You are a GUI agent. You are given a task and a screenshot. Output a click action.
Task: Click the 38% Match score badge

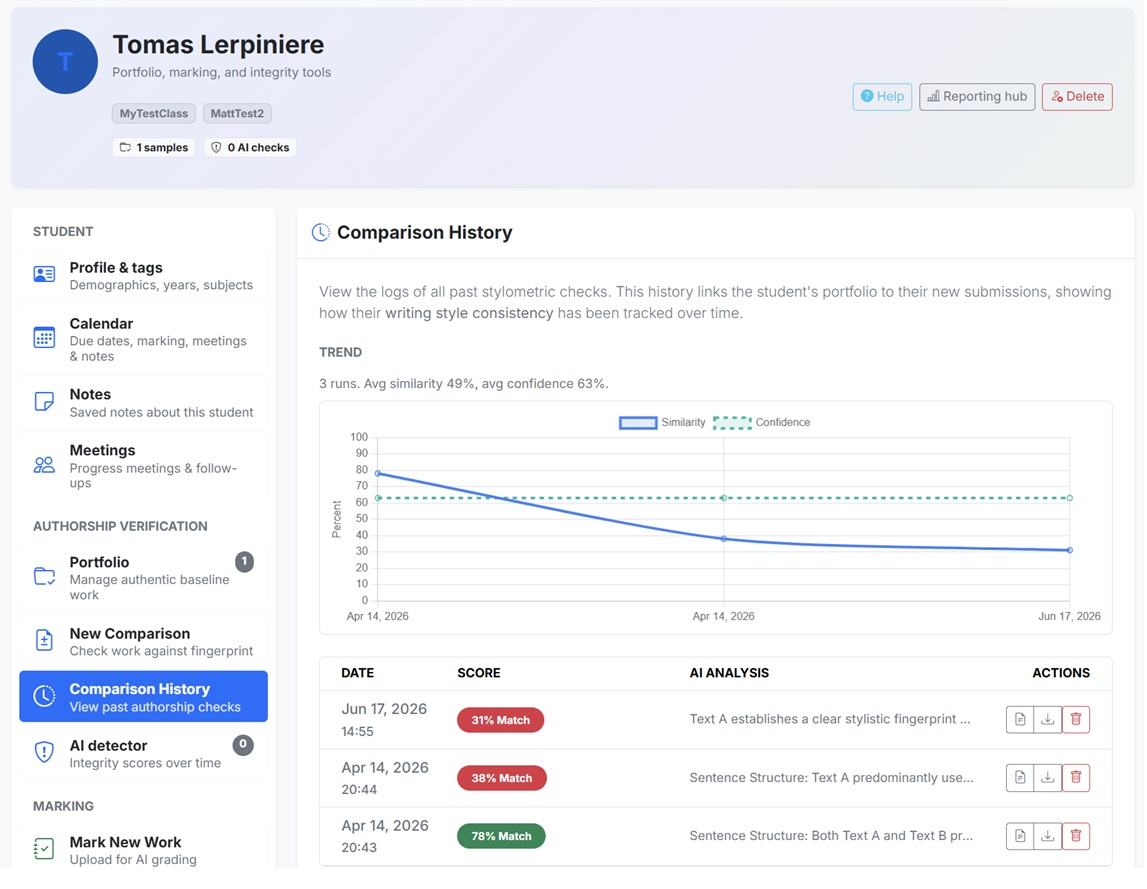[x=502, y=778]
